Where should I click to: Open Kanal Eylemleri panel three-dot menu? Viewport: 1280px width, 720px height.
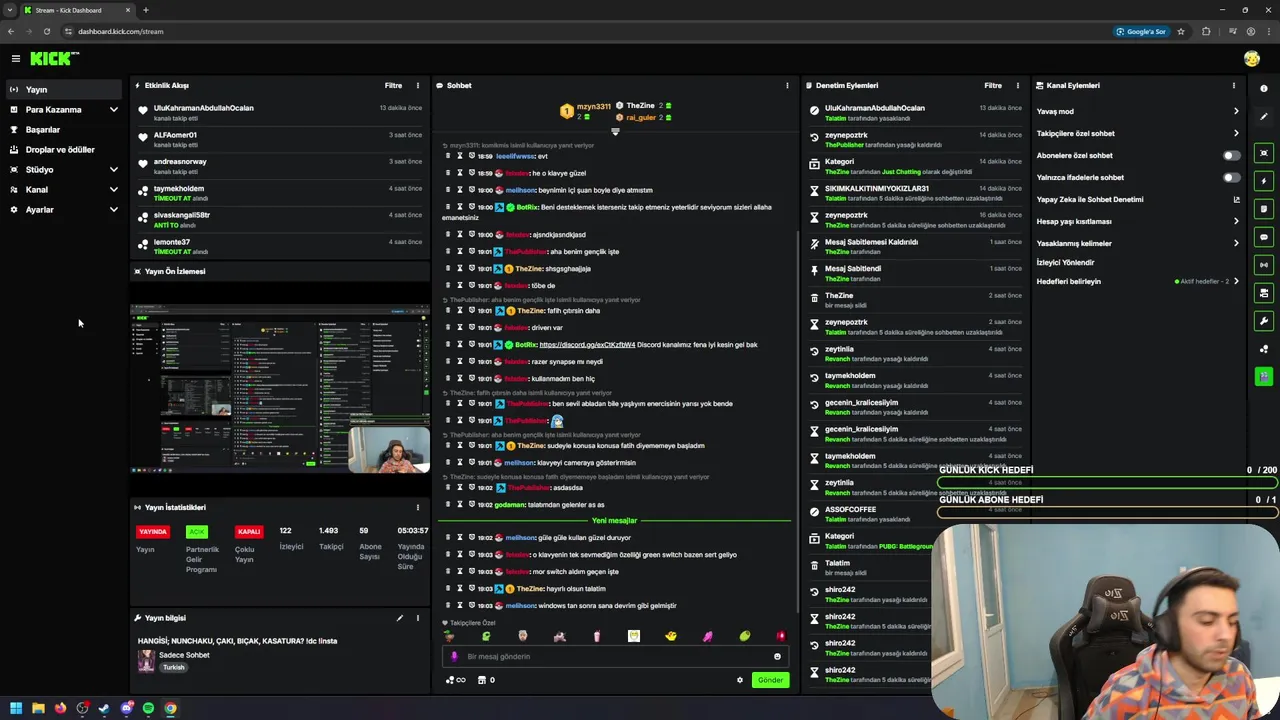1233,86
